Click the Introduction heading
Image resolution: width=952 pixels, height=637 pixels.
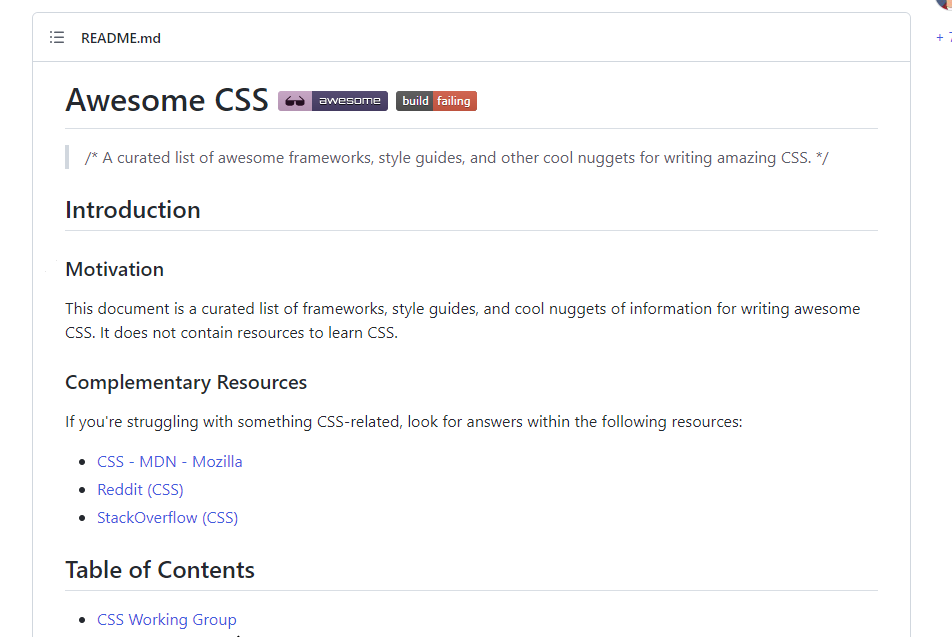[133, 210]
